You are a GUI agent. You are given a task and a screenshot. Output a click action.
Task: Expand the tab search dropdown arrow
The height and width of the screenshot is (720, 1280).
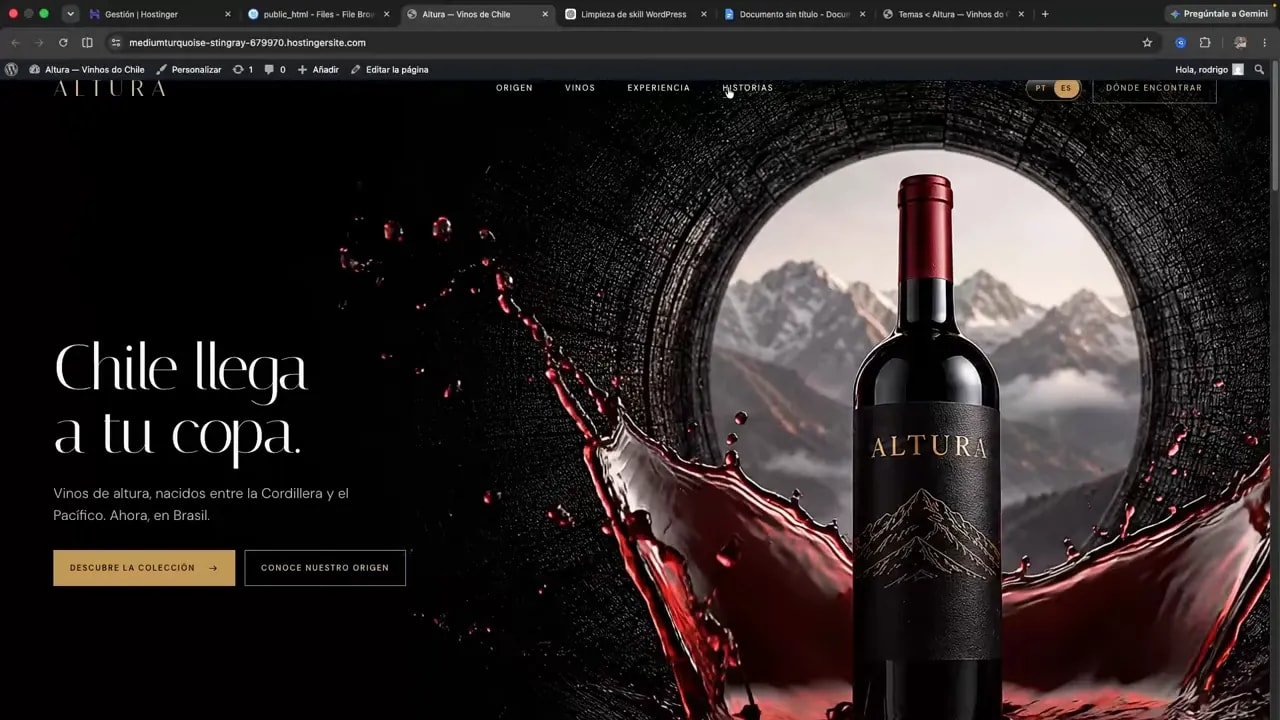coord(70,14)
